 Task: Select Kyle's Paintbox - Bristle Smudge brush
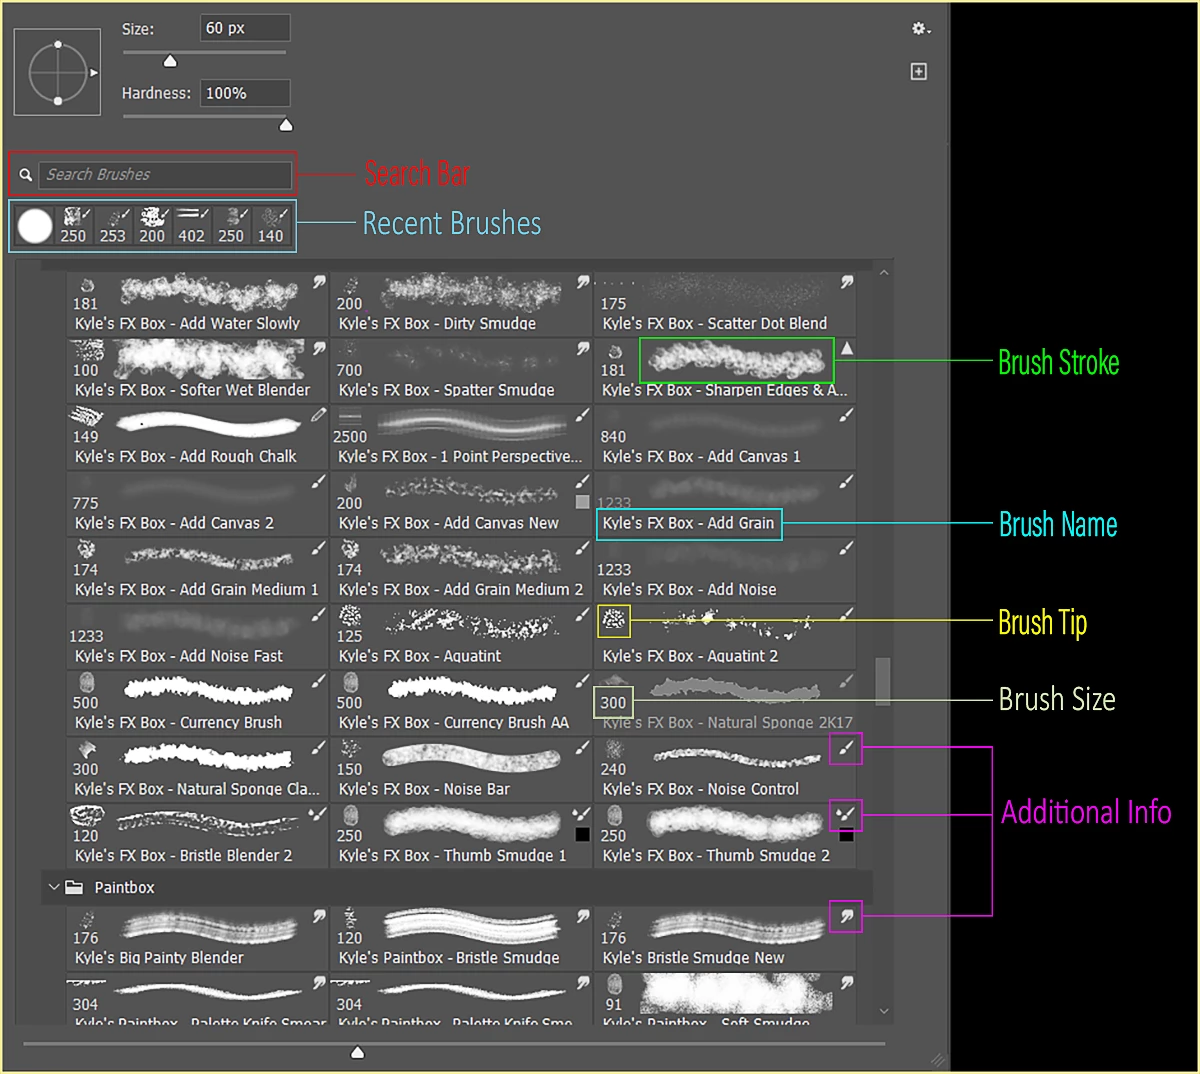[461, 938]
